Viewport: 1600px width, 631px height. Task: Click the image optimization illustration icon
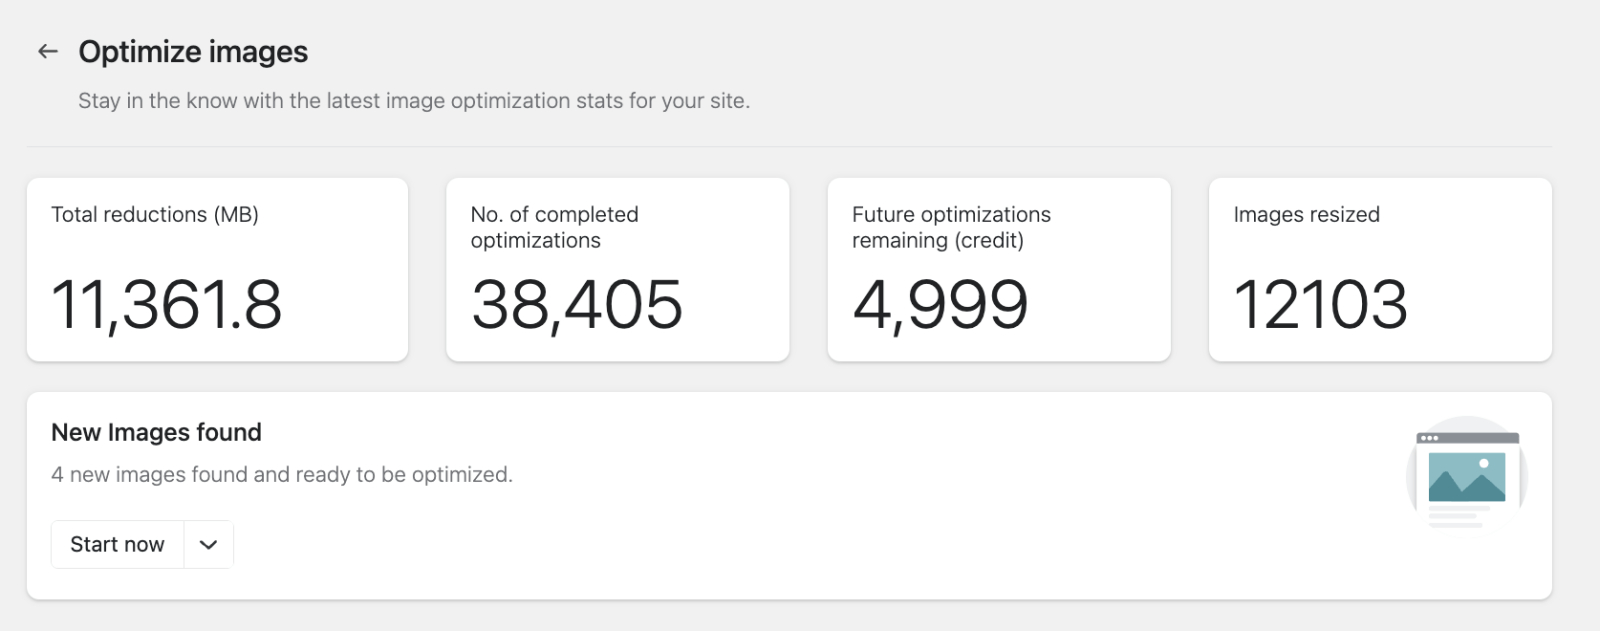pyautogui.click(x=1466, y=474)
